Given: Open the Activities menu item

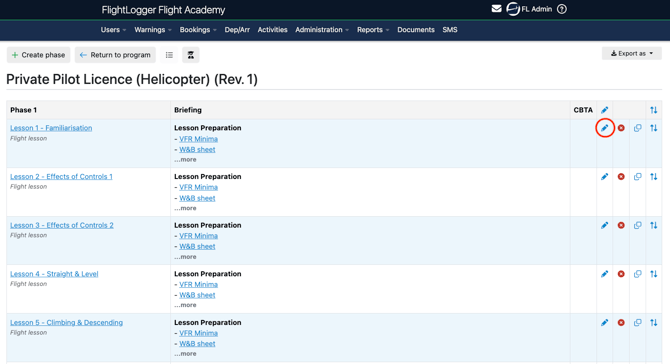Looking at the screenshot, I should (x=272, y=29).
